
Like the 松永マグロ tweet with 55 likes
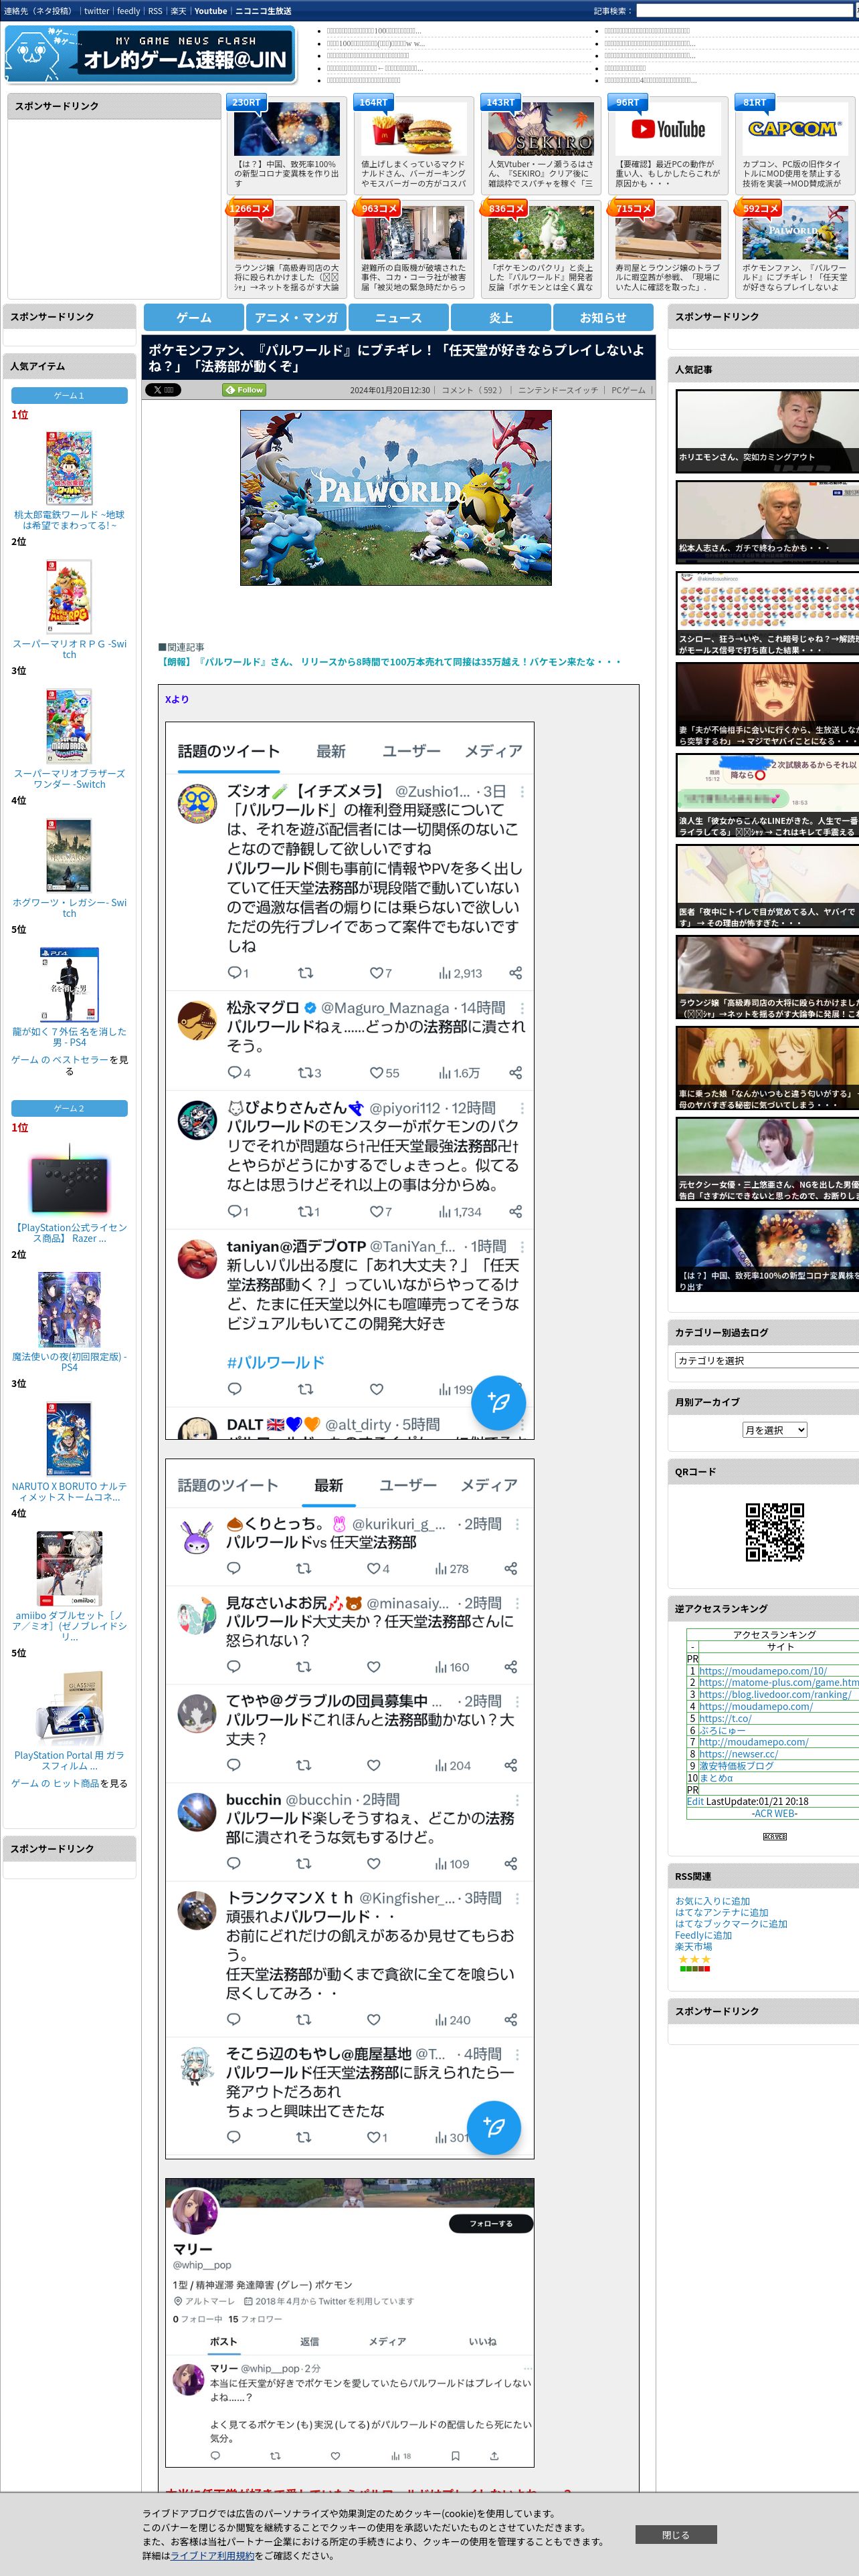click(377, 1072)
